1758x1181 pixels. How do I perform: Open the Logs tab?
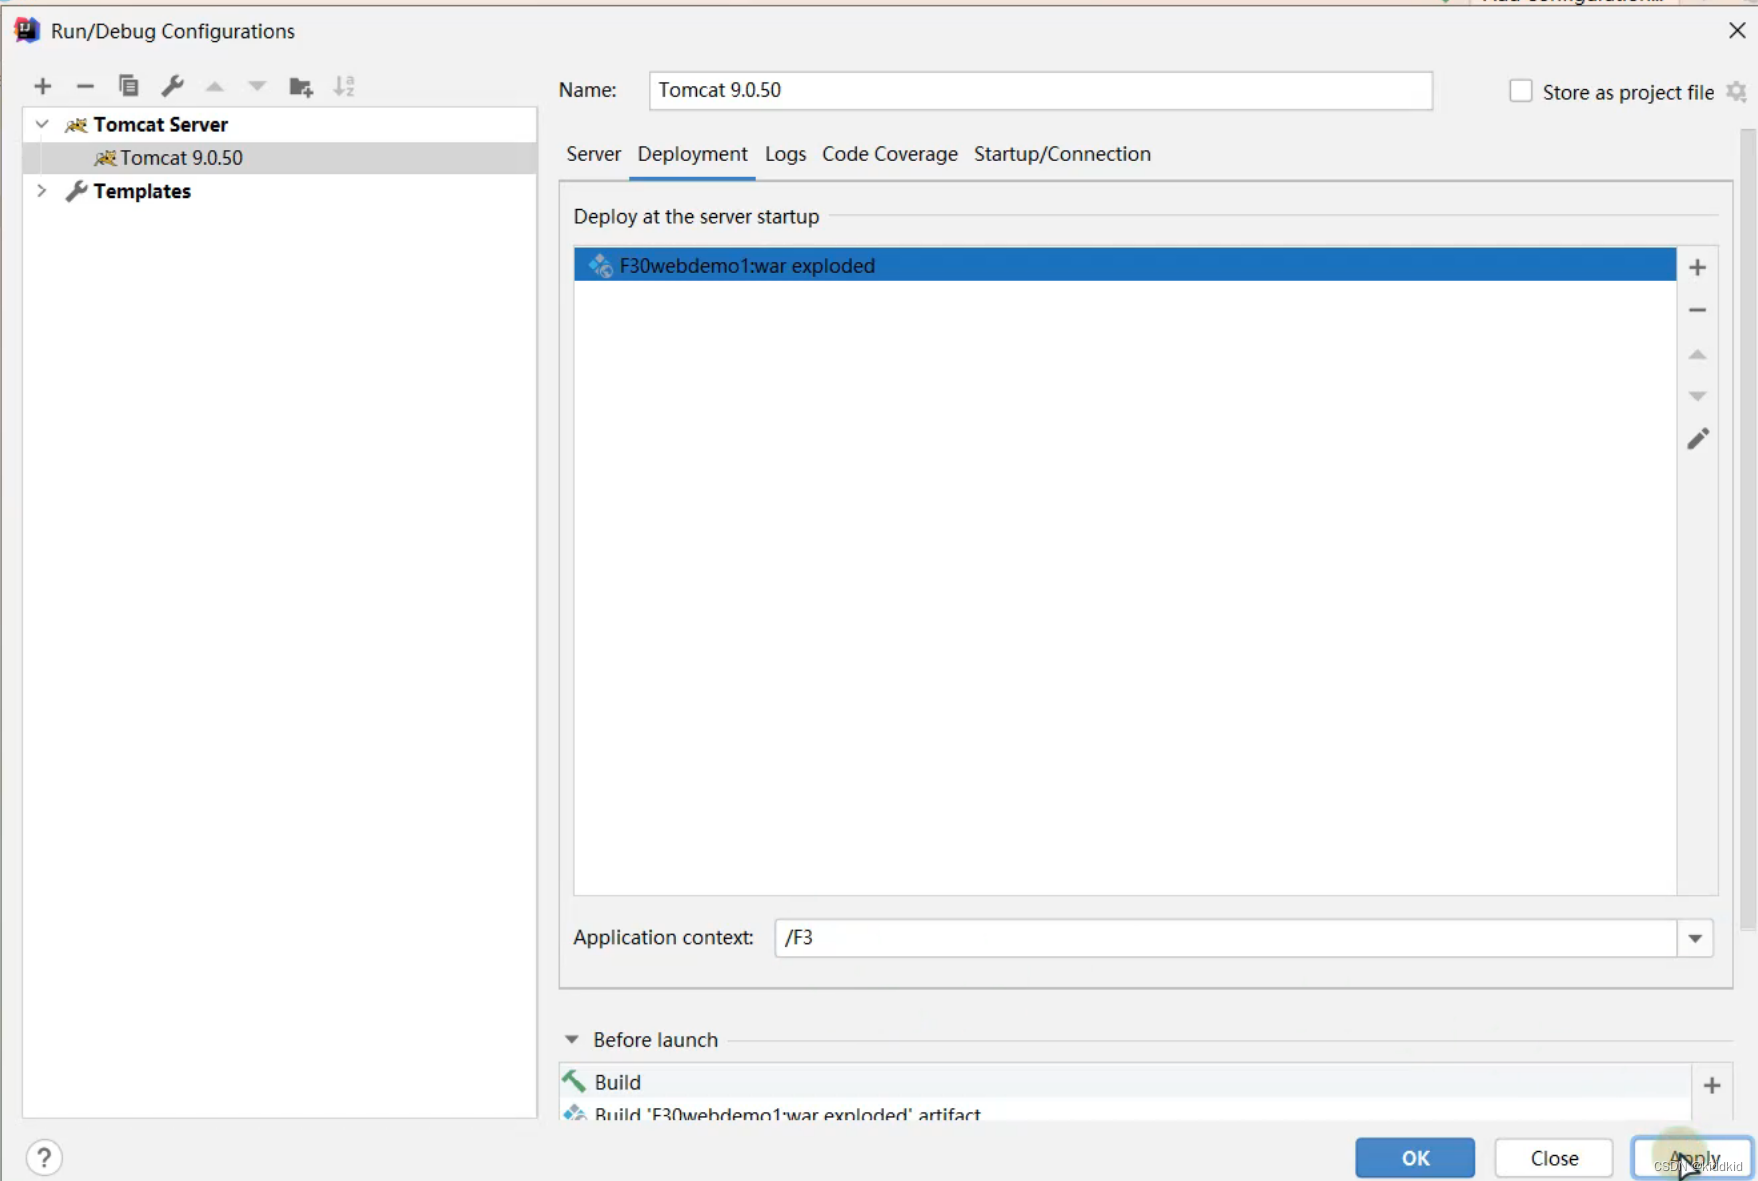click(x=785, y=154)
